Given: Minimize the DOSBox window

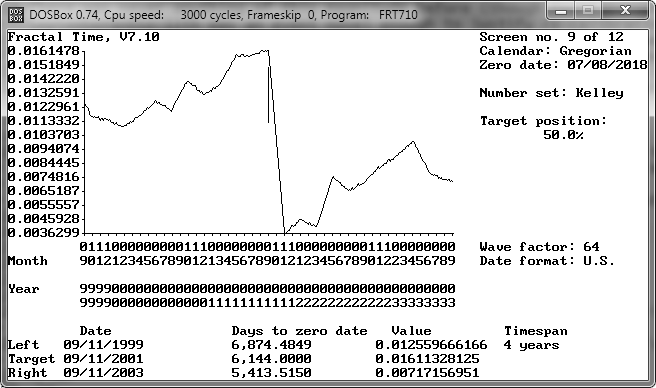Looking at the screenshot, I should pyautogui.click(x=561, y=11).
